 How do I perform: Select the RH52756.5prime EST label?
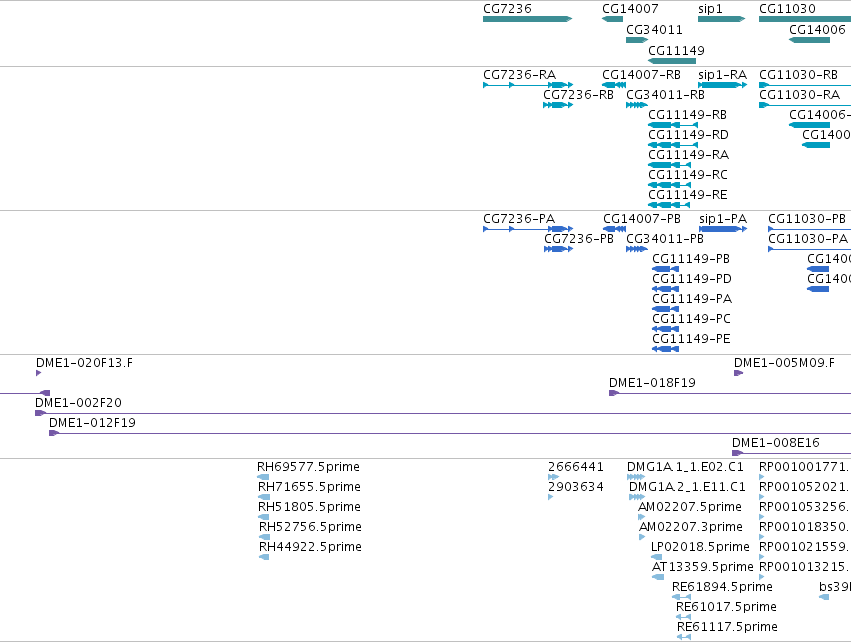[x=310, y=527]
